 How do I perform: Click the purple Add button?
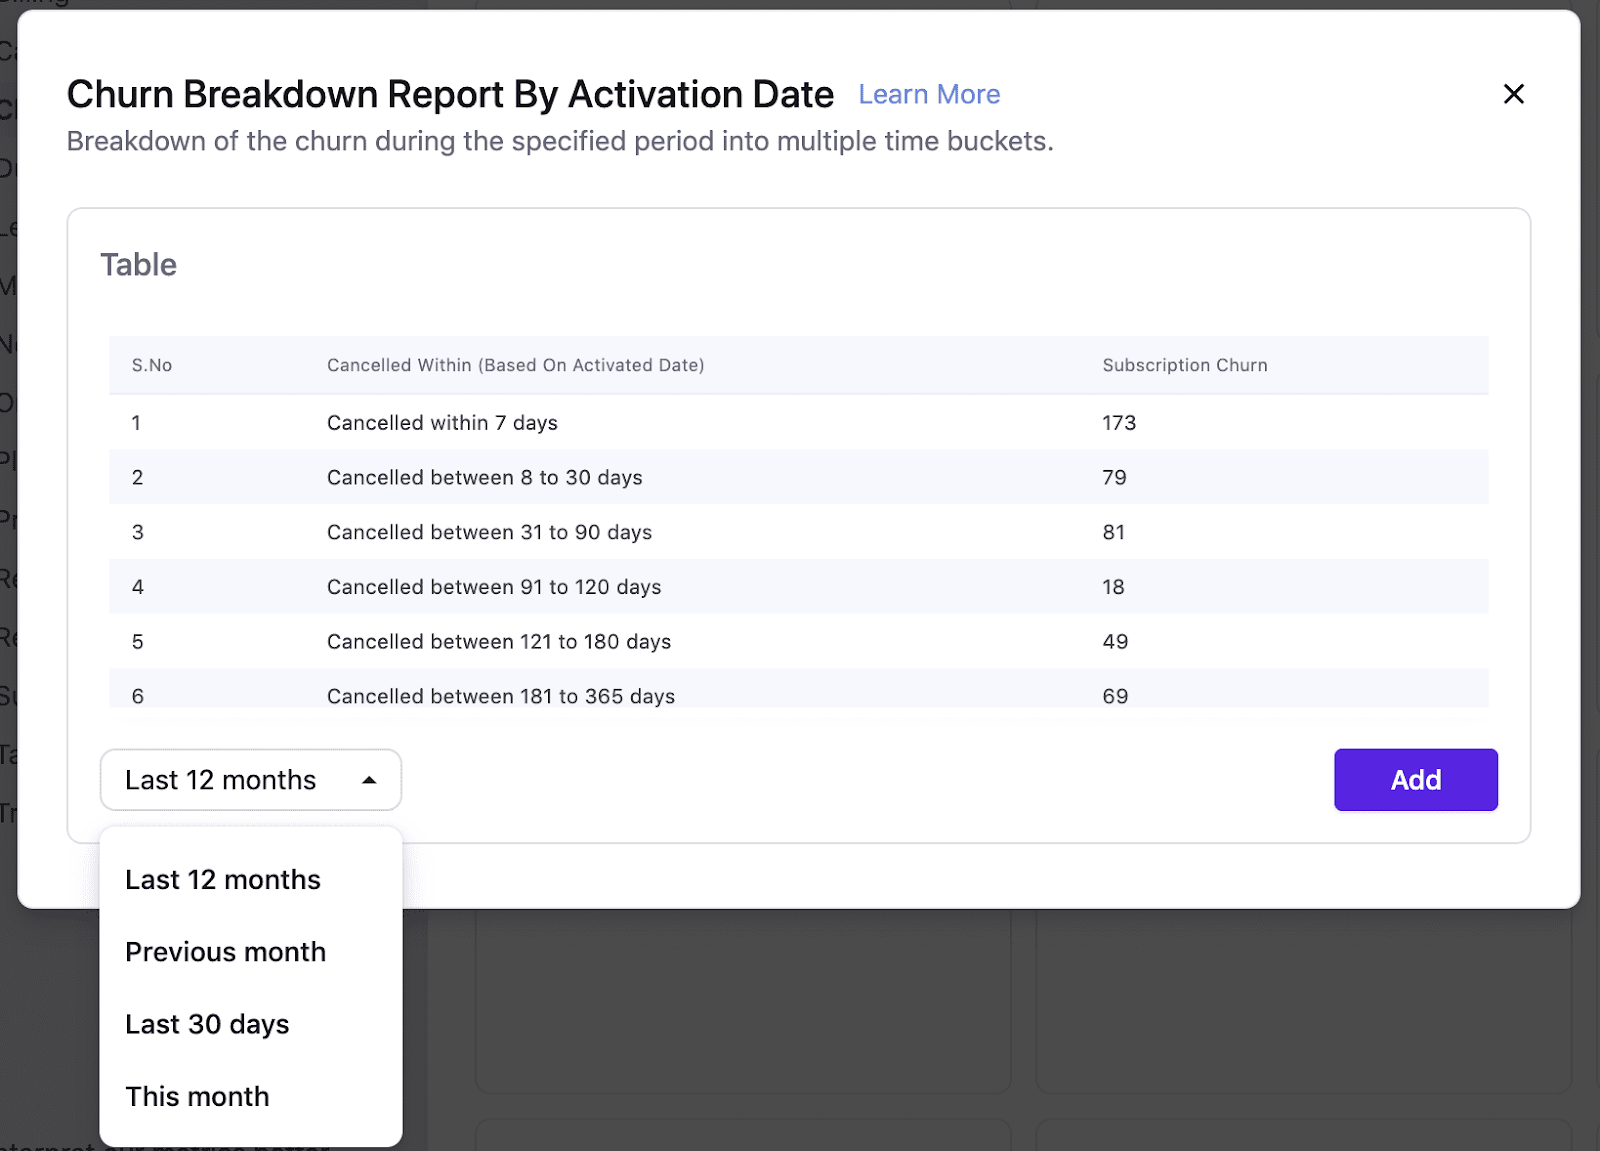click(1415, 780)
